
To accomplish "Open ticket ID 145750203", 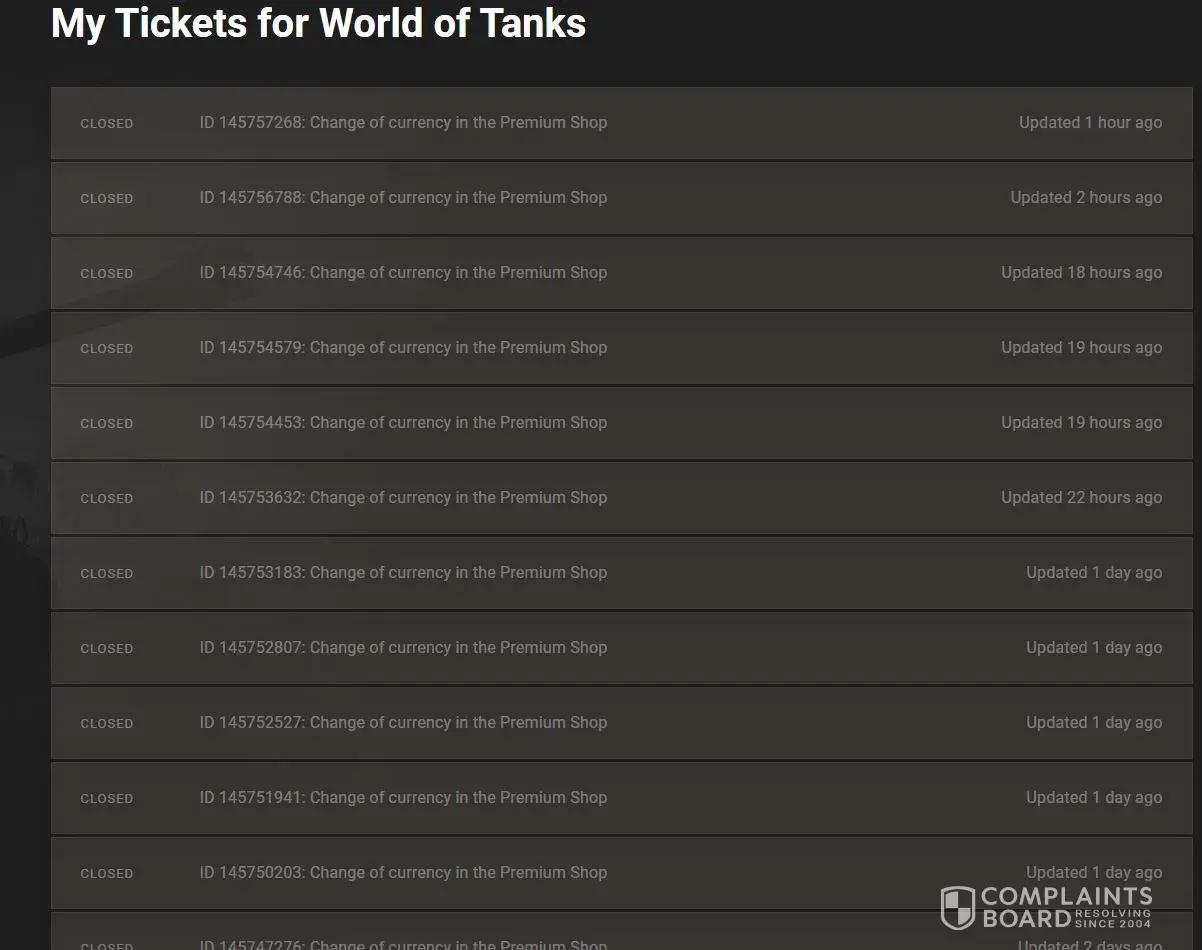I will (403, 873).
